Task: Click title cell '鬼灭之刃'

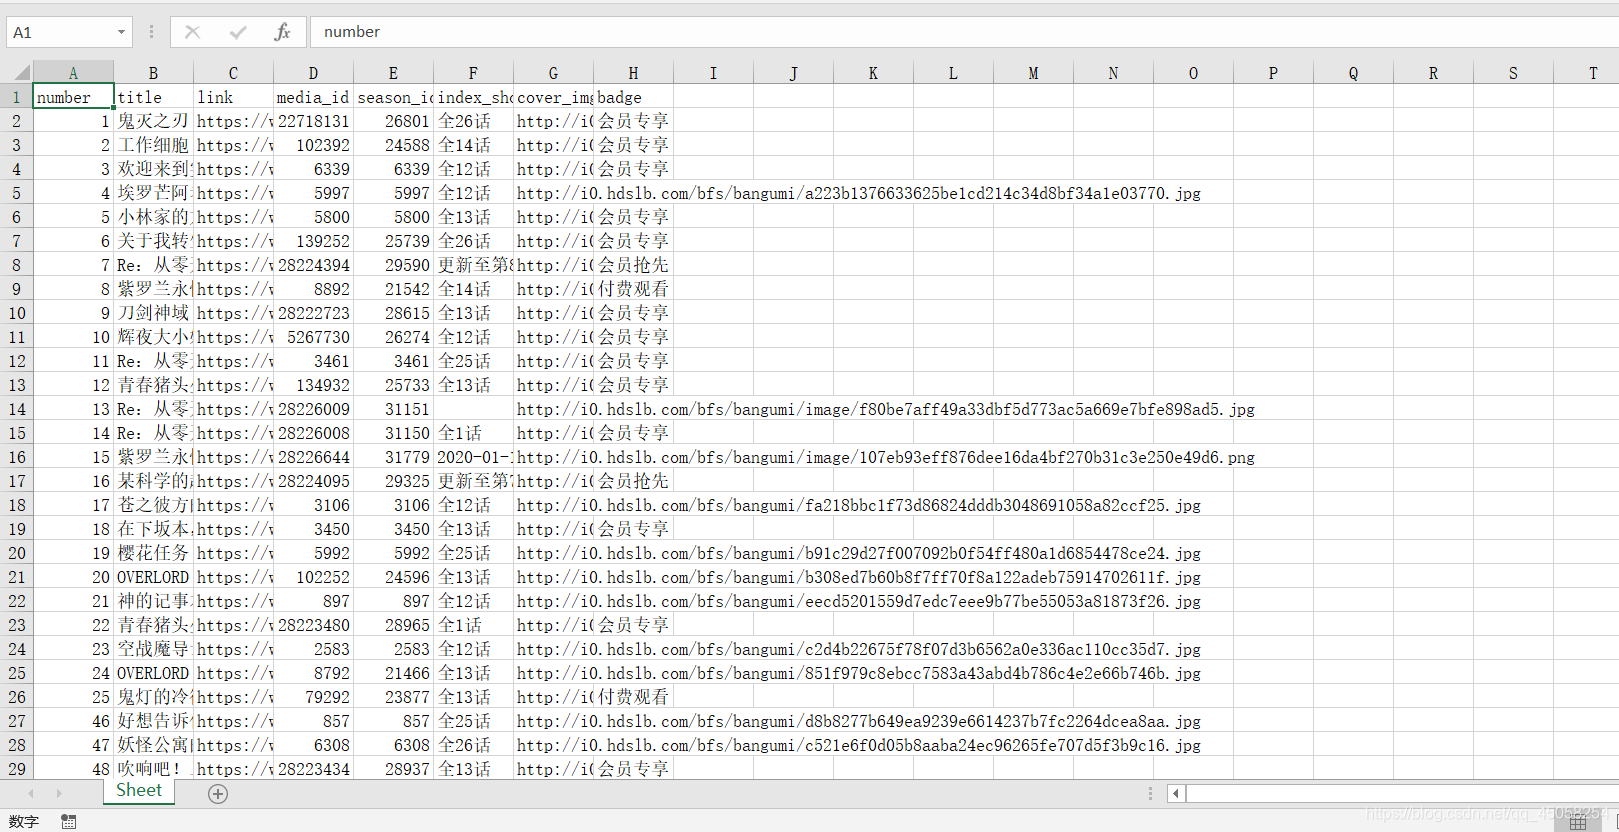Action: tap(153, 121)
